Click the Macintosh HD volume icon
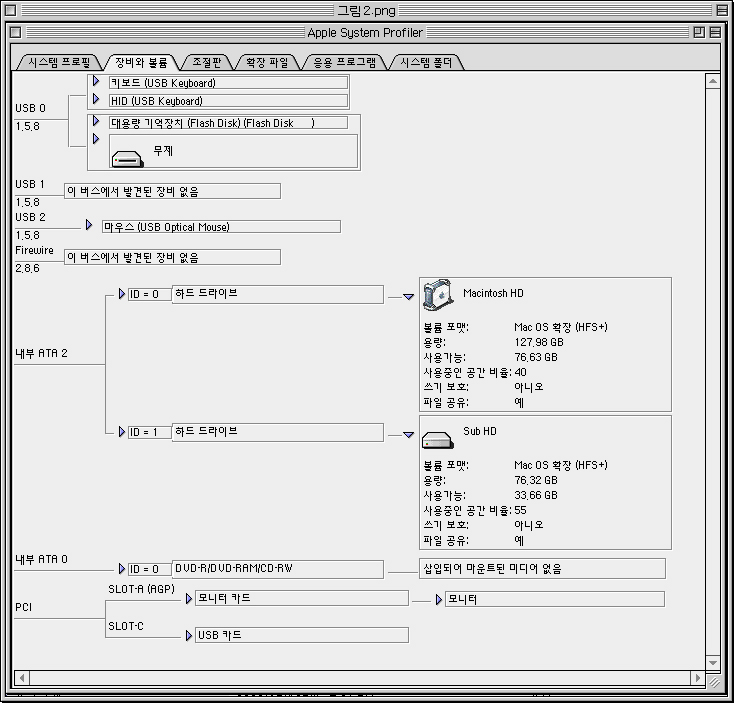The width and height of the screenshot is (734, 703). pyautogui.click(x=437, y=295)
